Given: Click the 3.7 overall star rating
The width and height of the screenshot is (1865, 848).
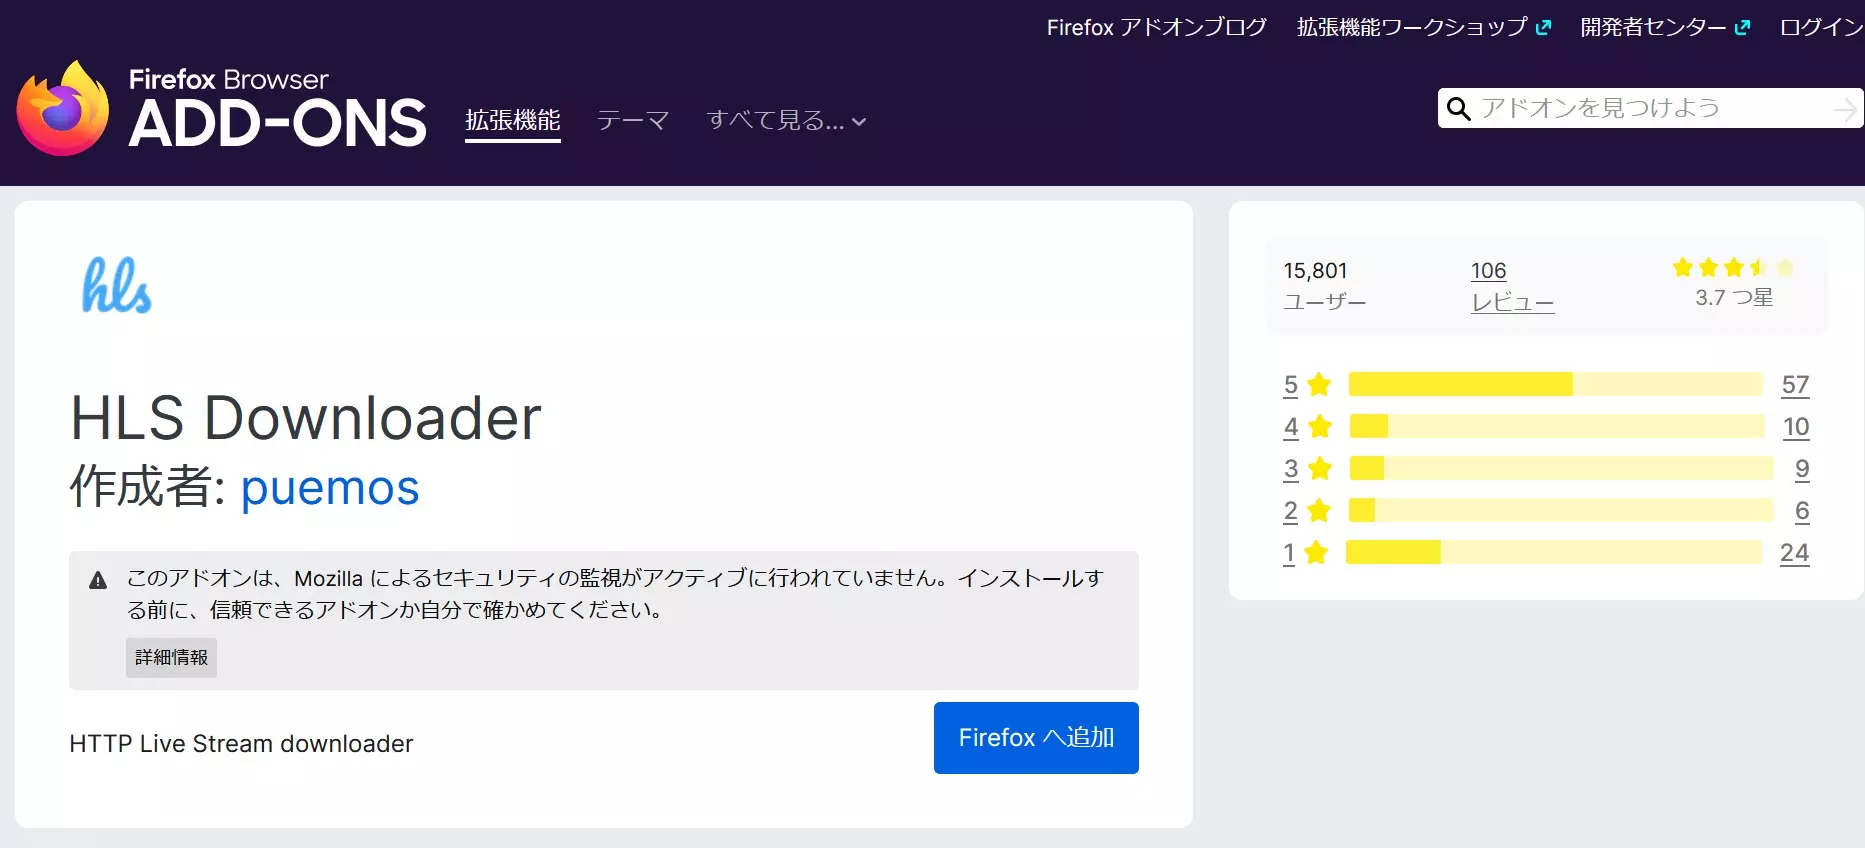Looking at the screenshot, I should tap(1734, 268).
